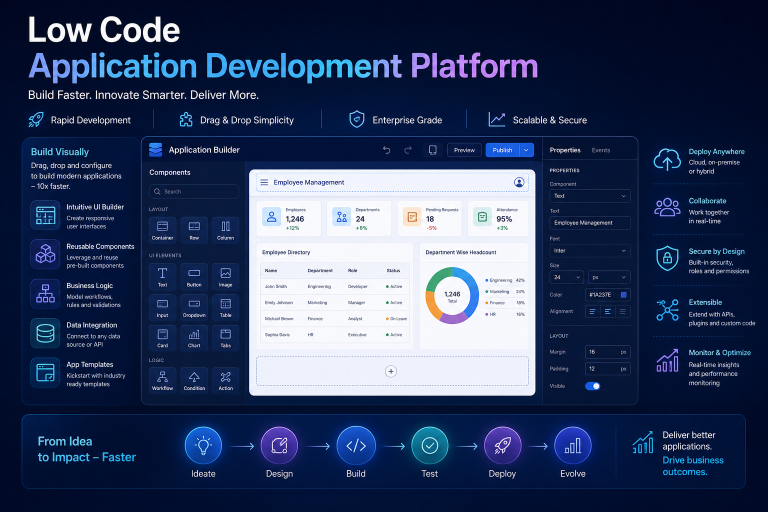The image size is (768, 512).
Task: Click the donut chart in Department Wise Headcount
Action: pyautogui.click(x=452, y=295)
